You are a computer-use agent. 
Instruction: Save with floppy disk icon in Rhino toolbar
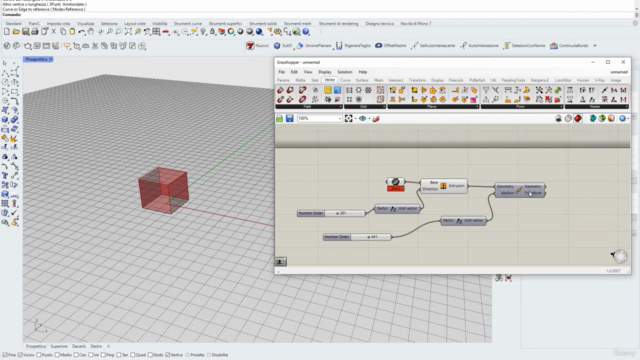click(x=25, y=32)
